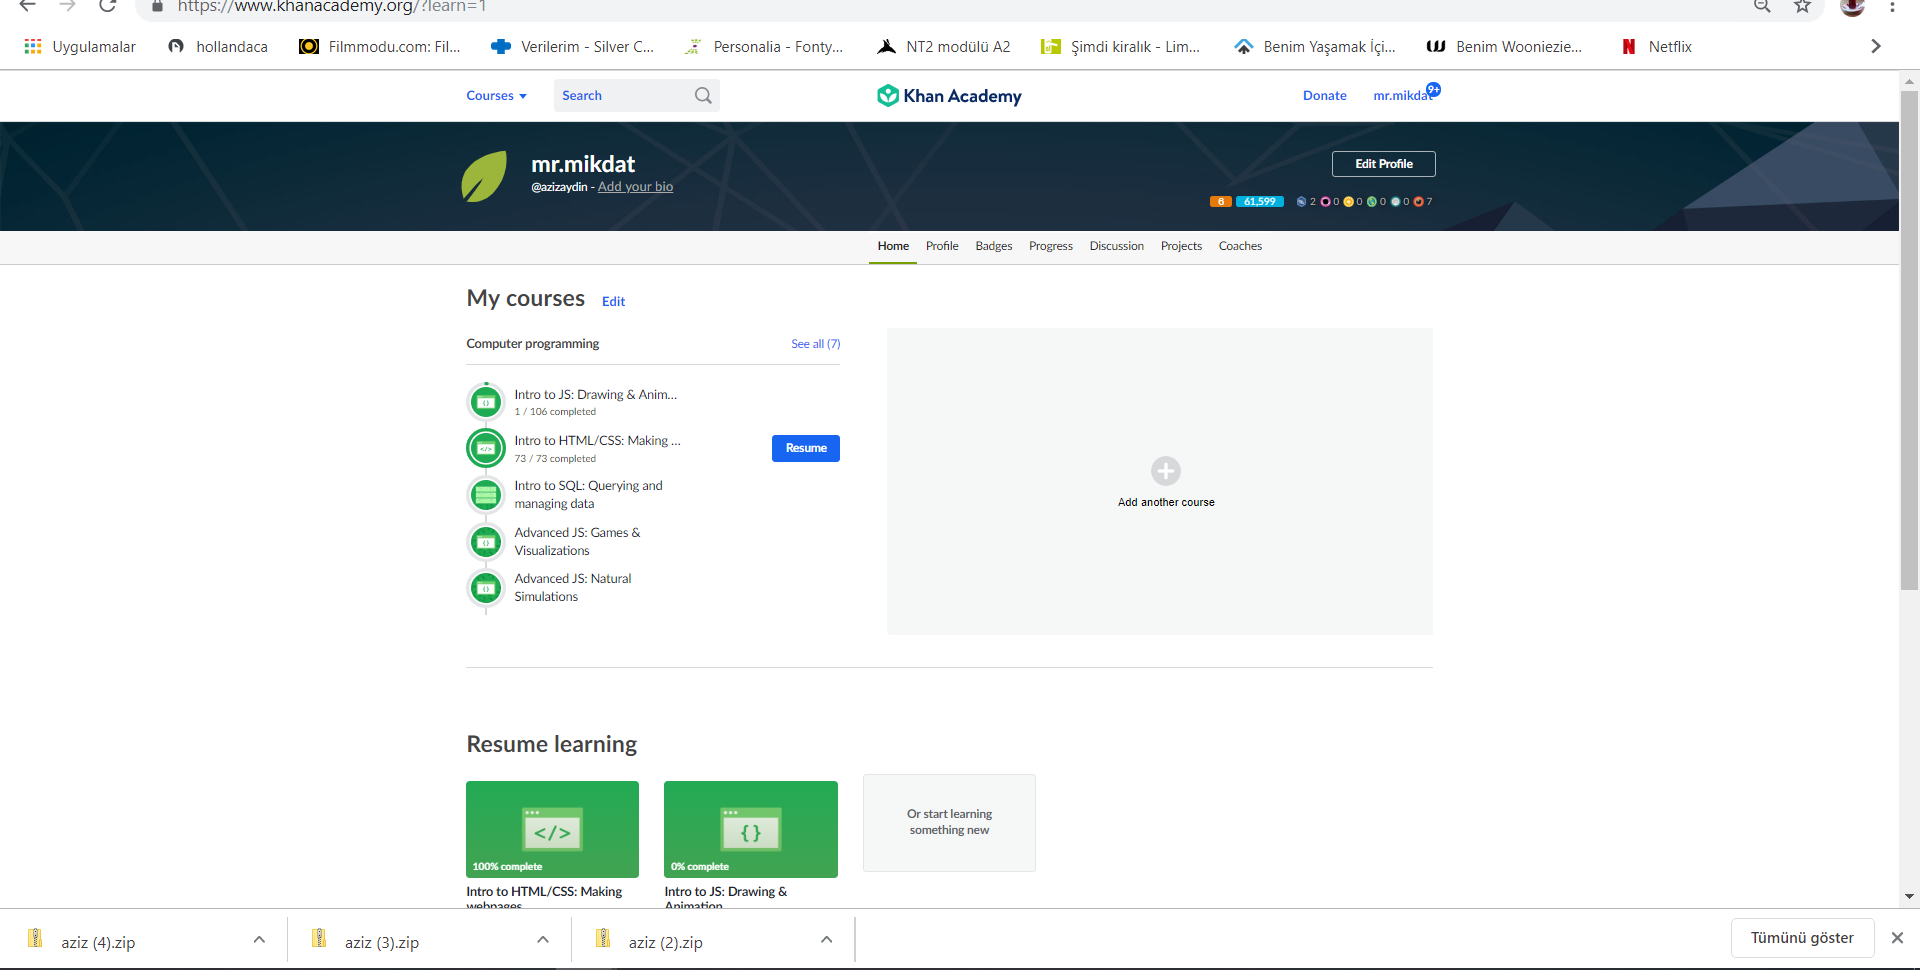Image resolution: width=1920 pixels, height=970 pixels.
Task: Click the Add another course plus icon
Action: click(x=1166, y=471)
